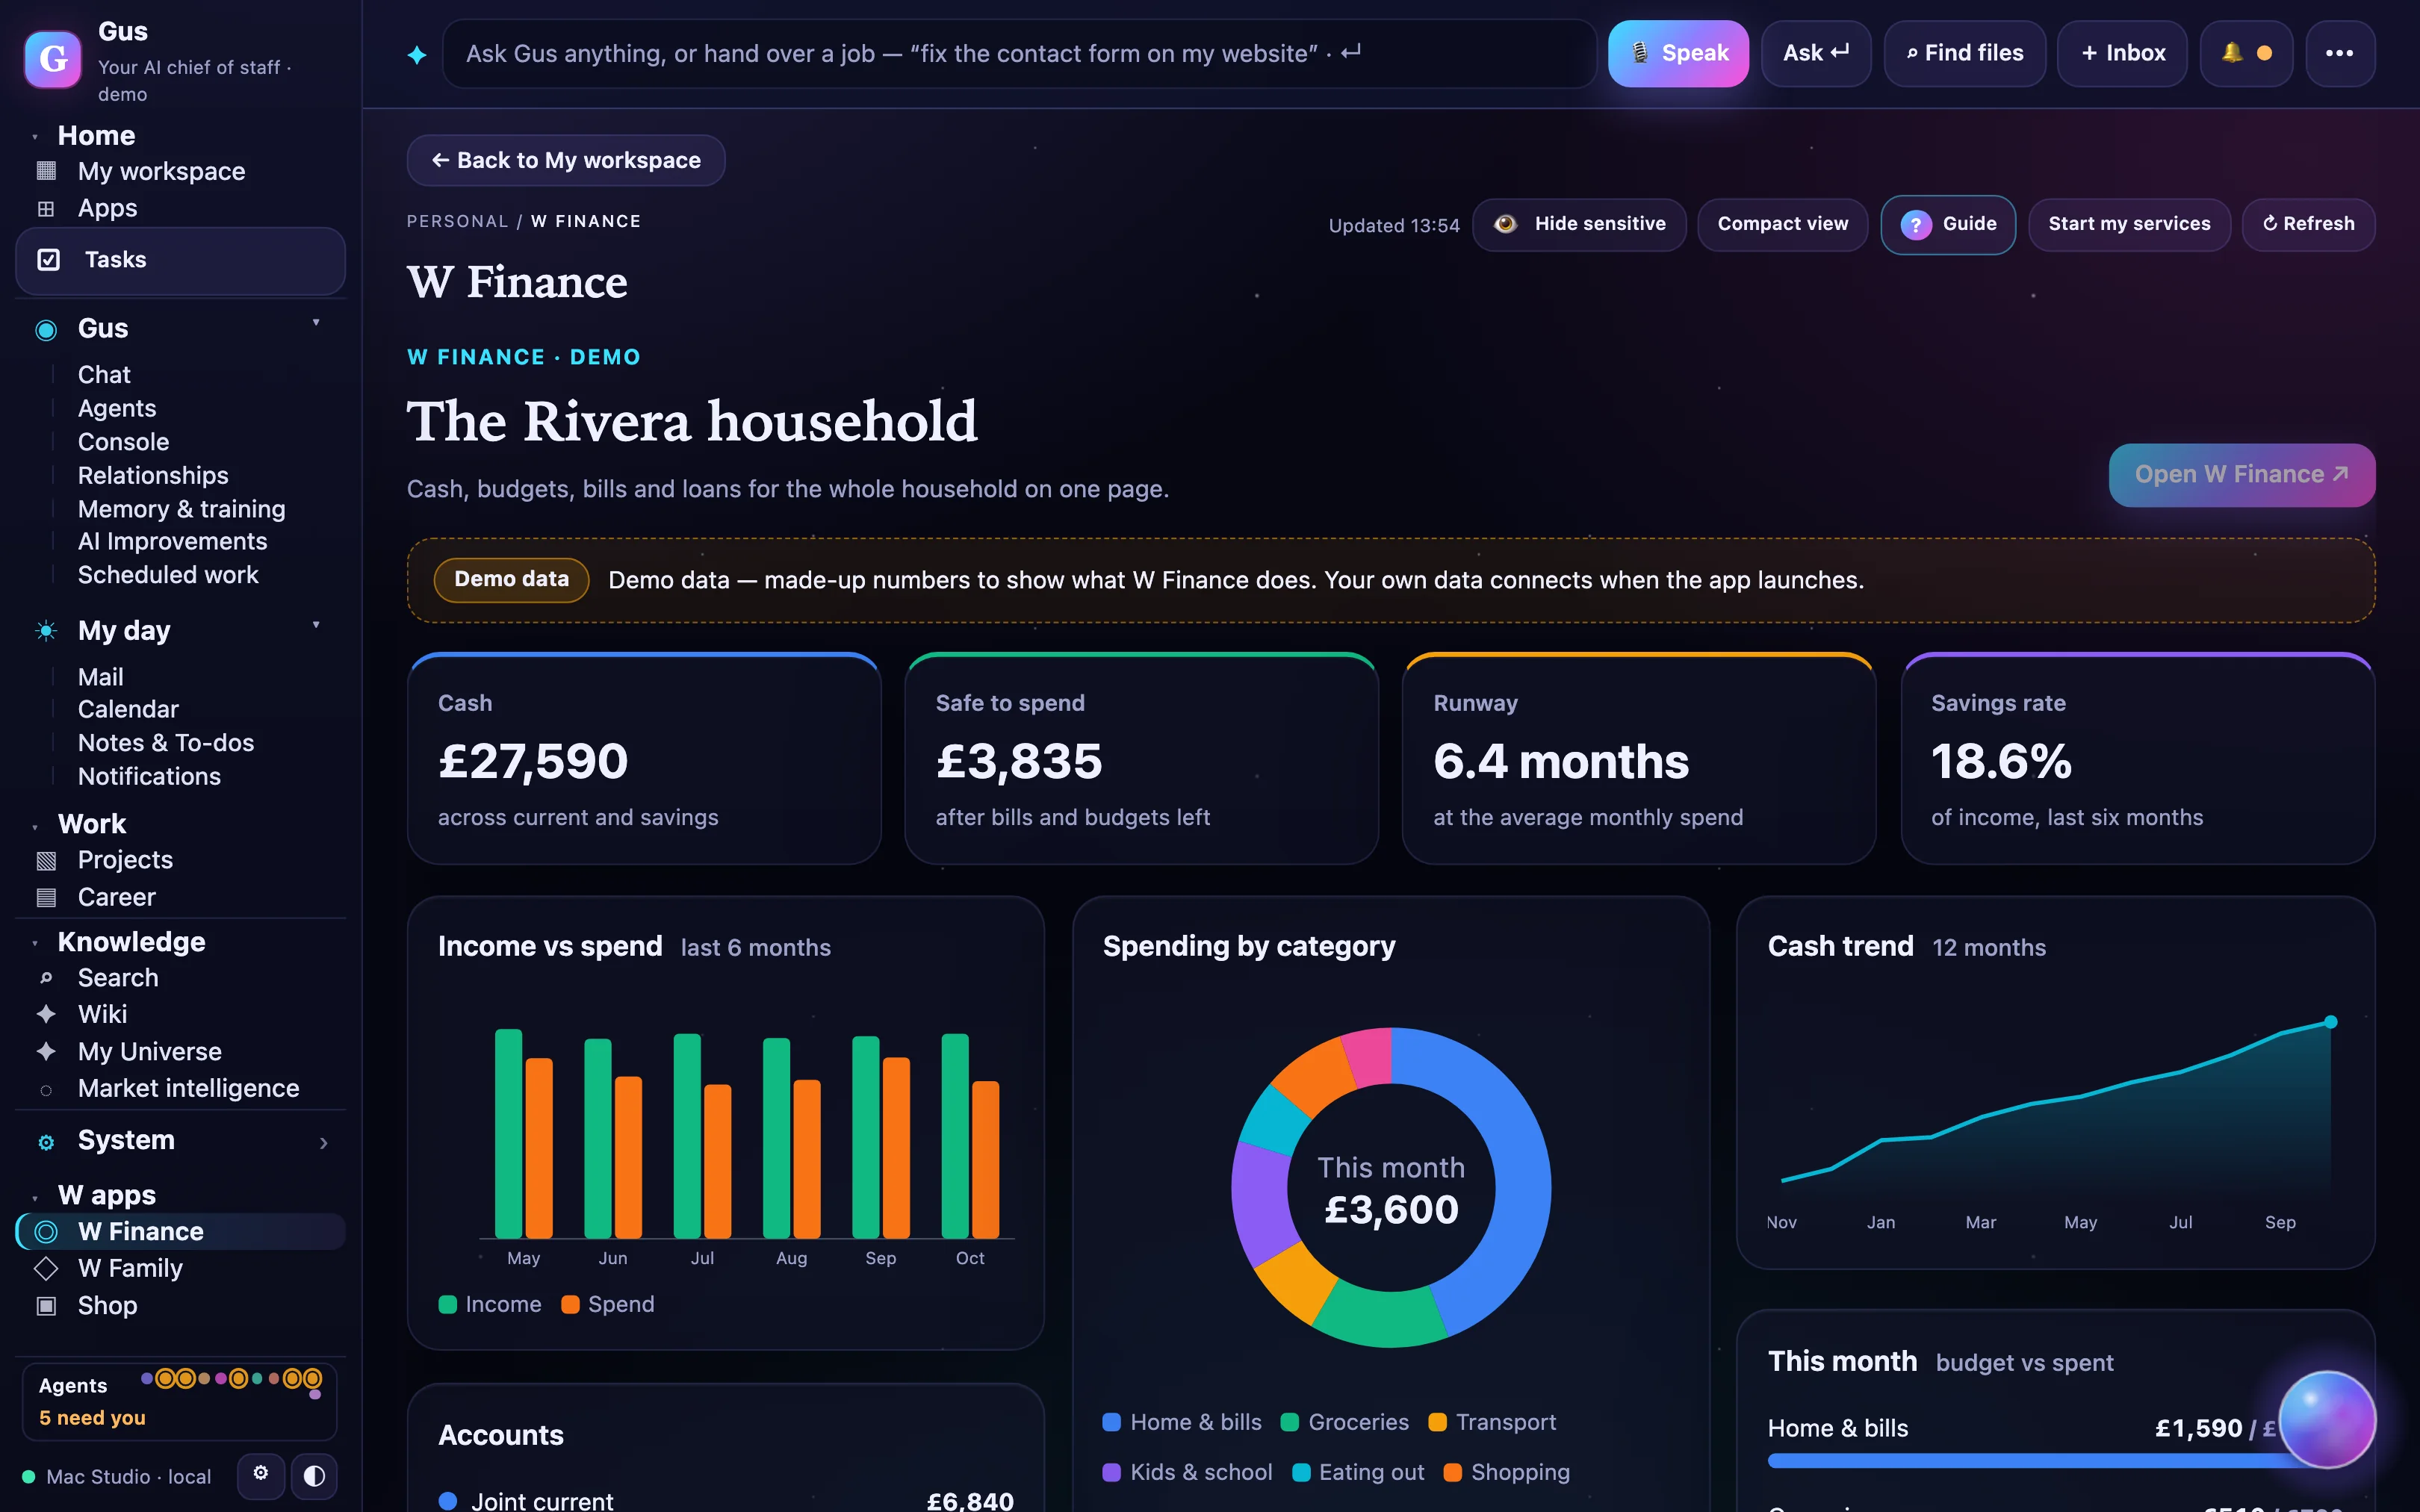The image size is (2420, 1512).
Task: Click the Ask Gus anything input field
Action: coord(1019,53)
